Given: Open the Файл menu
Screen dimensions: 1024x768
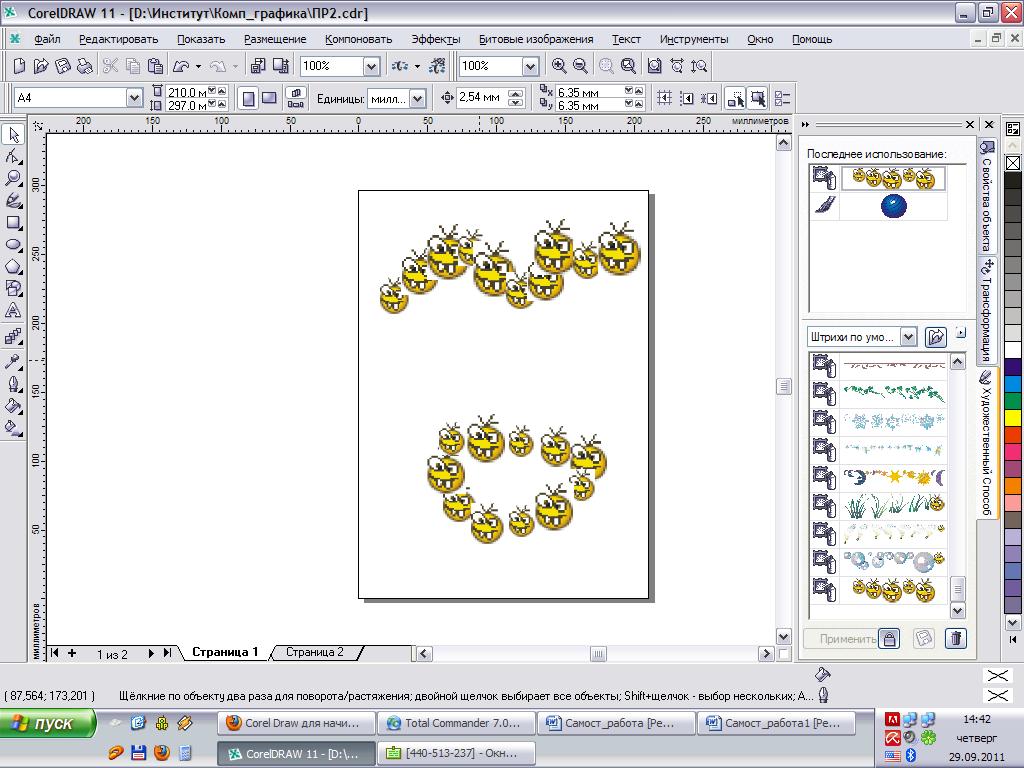Looking at the screenshot, I should tap(47, 39).
